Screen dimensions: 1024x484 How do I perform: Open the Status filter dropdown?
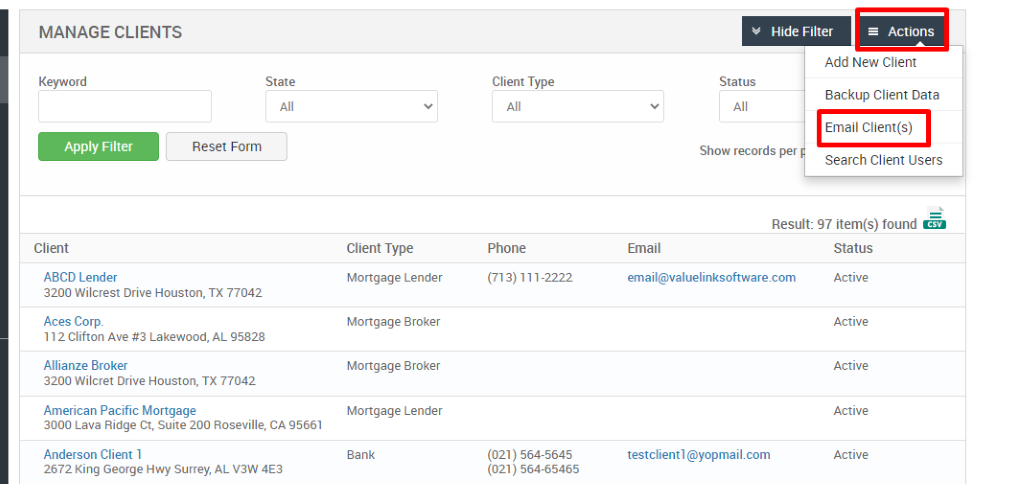[x=762, y=106]
